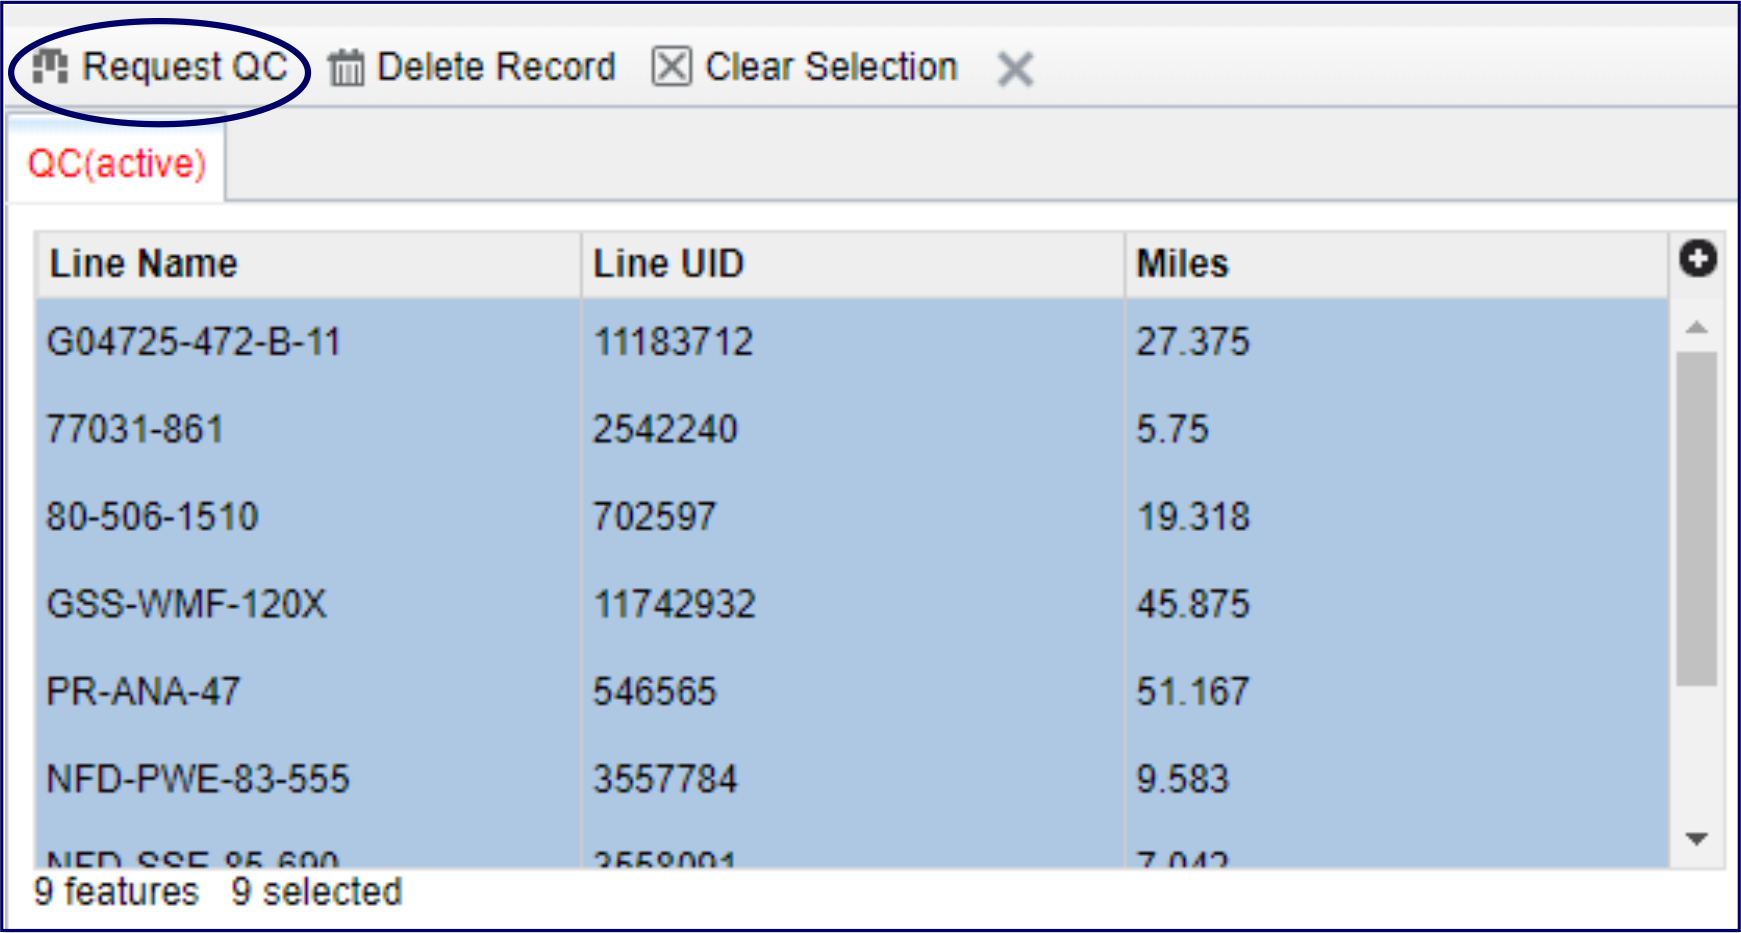This screenshot has height=933, width=1741.
Task: Click the plus icon to add columns
Action: 1697,259
